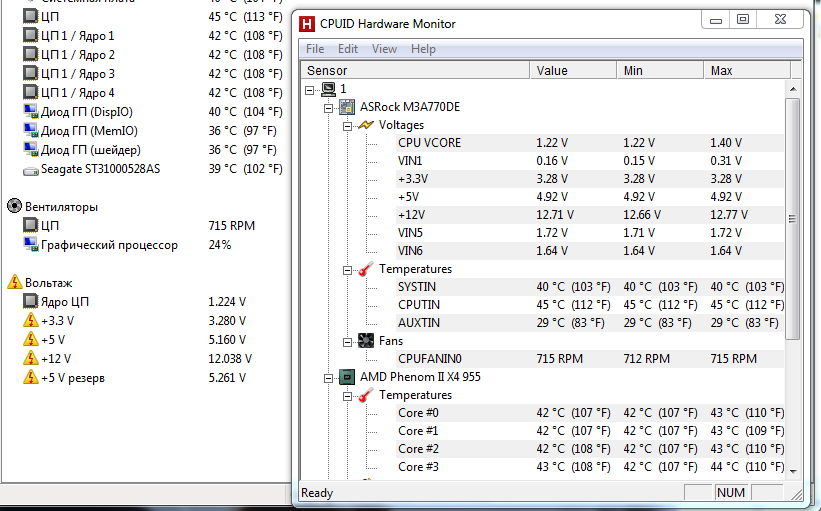Click voltage icon beside +12 V
Image resolution: width=821 pixels, height=511 pixels.
(31, 358)
